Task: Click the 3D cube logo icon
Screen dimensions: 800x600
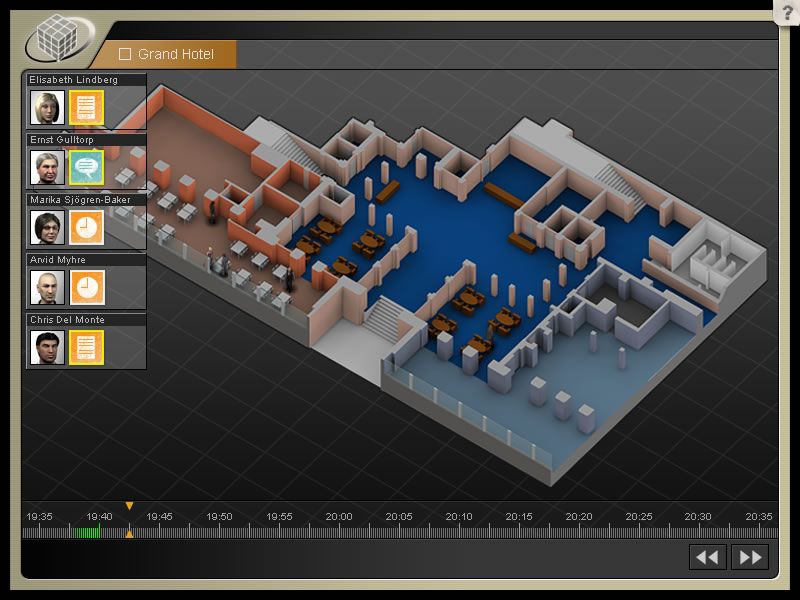Action: (57, 39)
